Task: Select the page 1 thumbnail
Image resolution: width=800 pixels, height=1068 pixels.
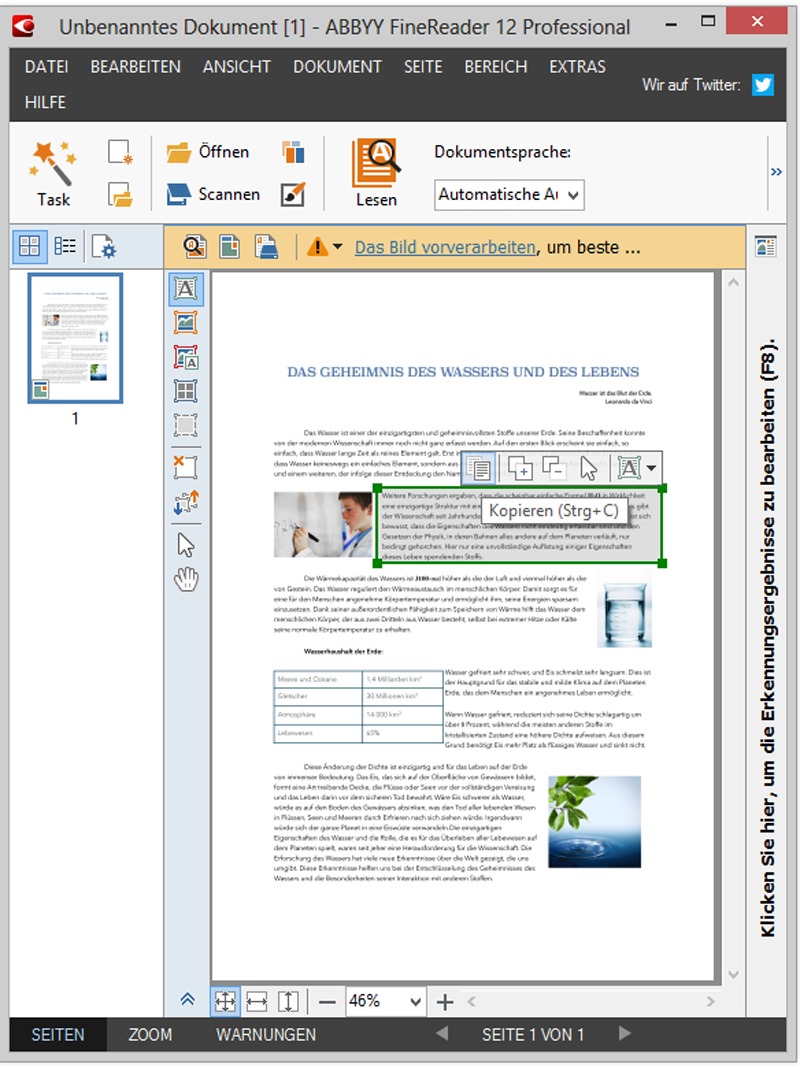Action: click(75, 338)
